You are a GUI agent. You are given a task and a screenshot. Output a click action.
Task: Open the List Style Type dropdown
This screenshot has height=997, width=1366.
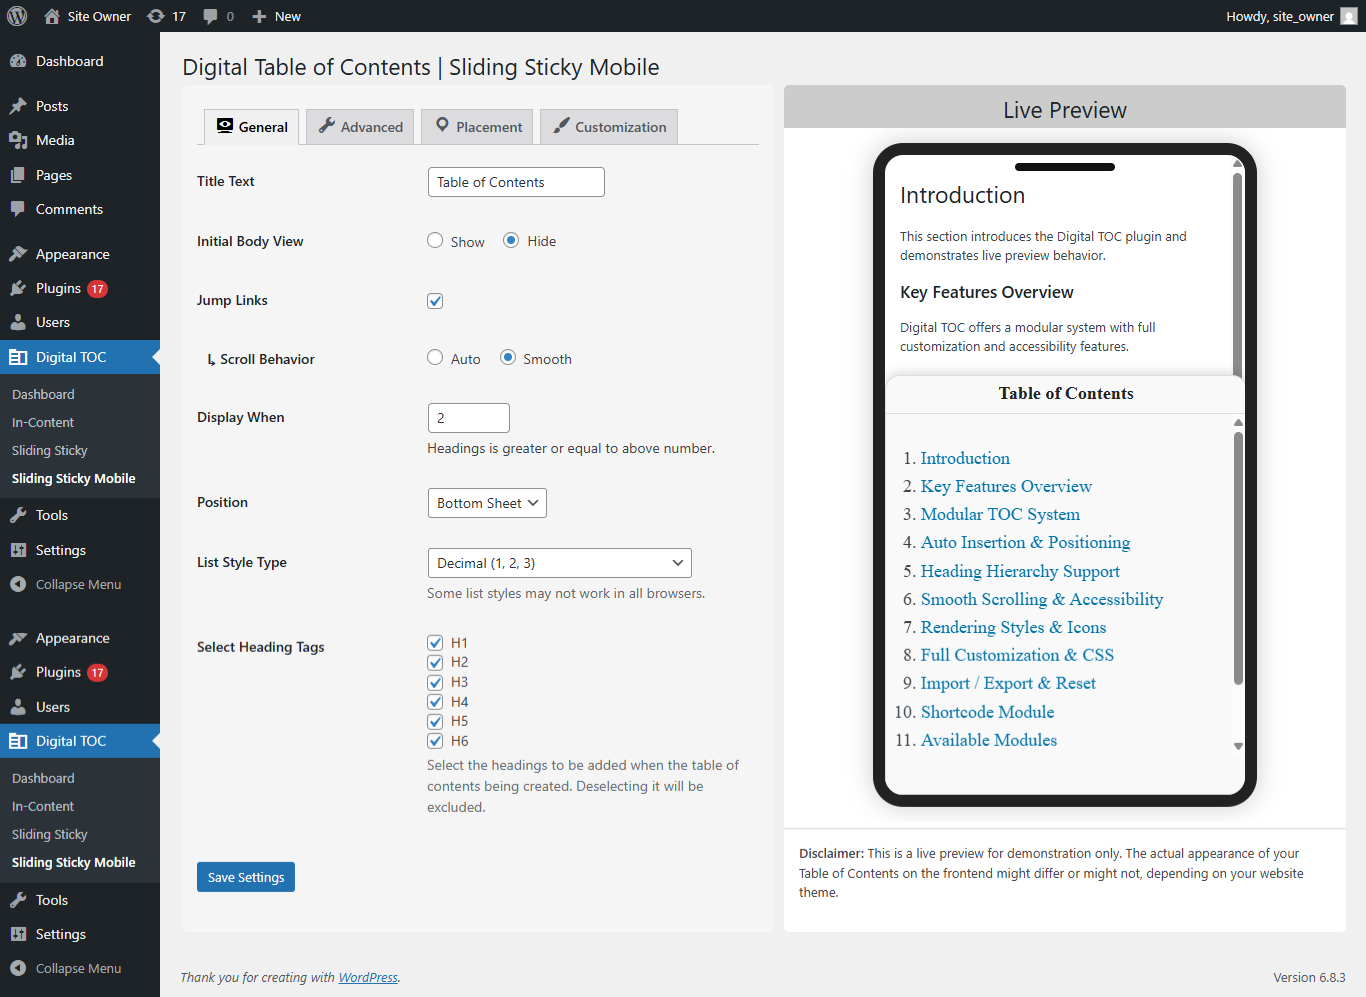pyautogui.click(x=559, y=562)
